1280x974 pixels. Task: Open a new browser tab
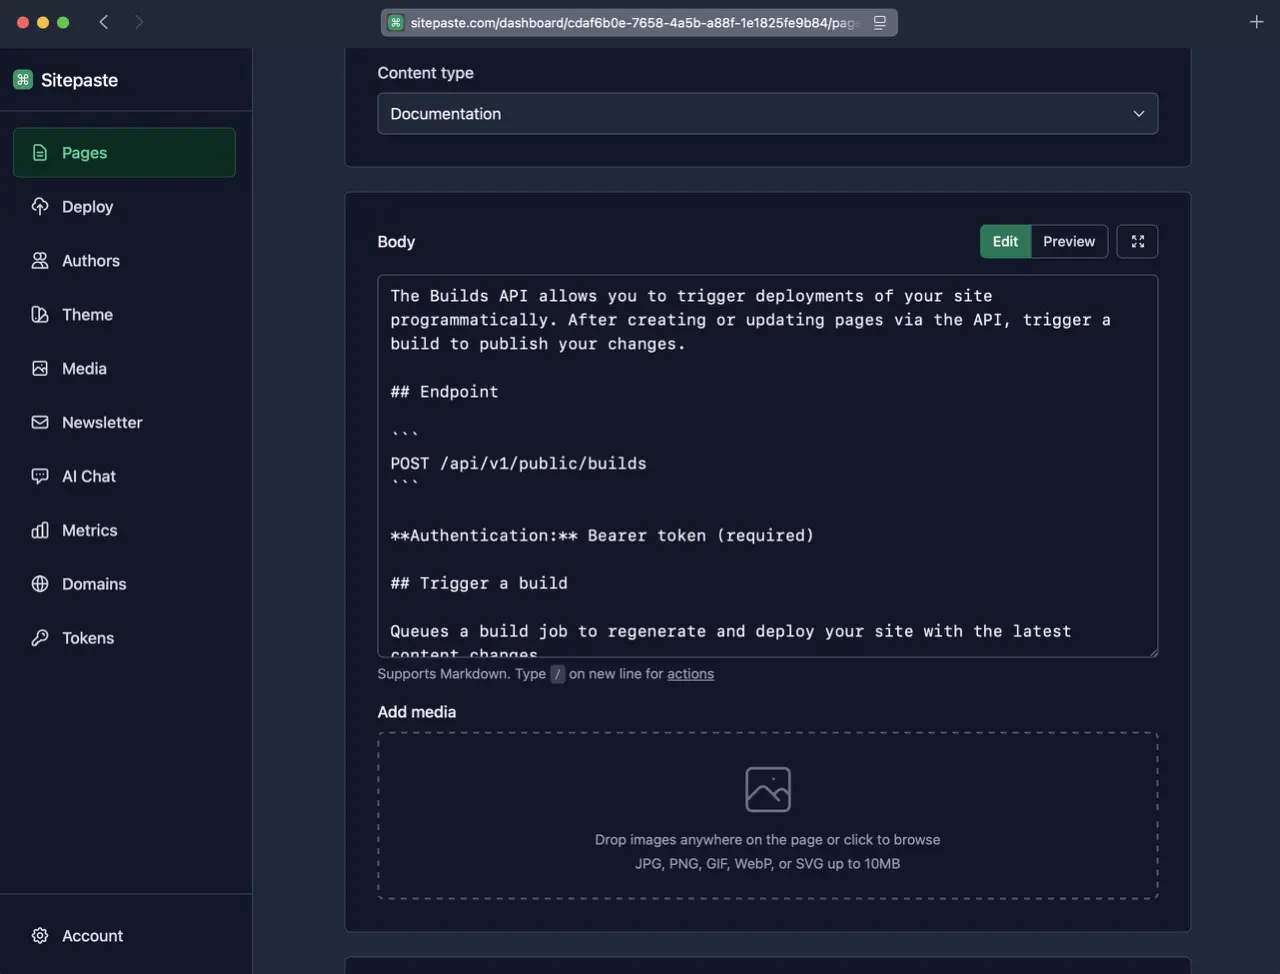[1256, 21]
